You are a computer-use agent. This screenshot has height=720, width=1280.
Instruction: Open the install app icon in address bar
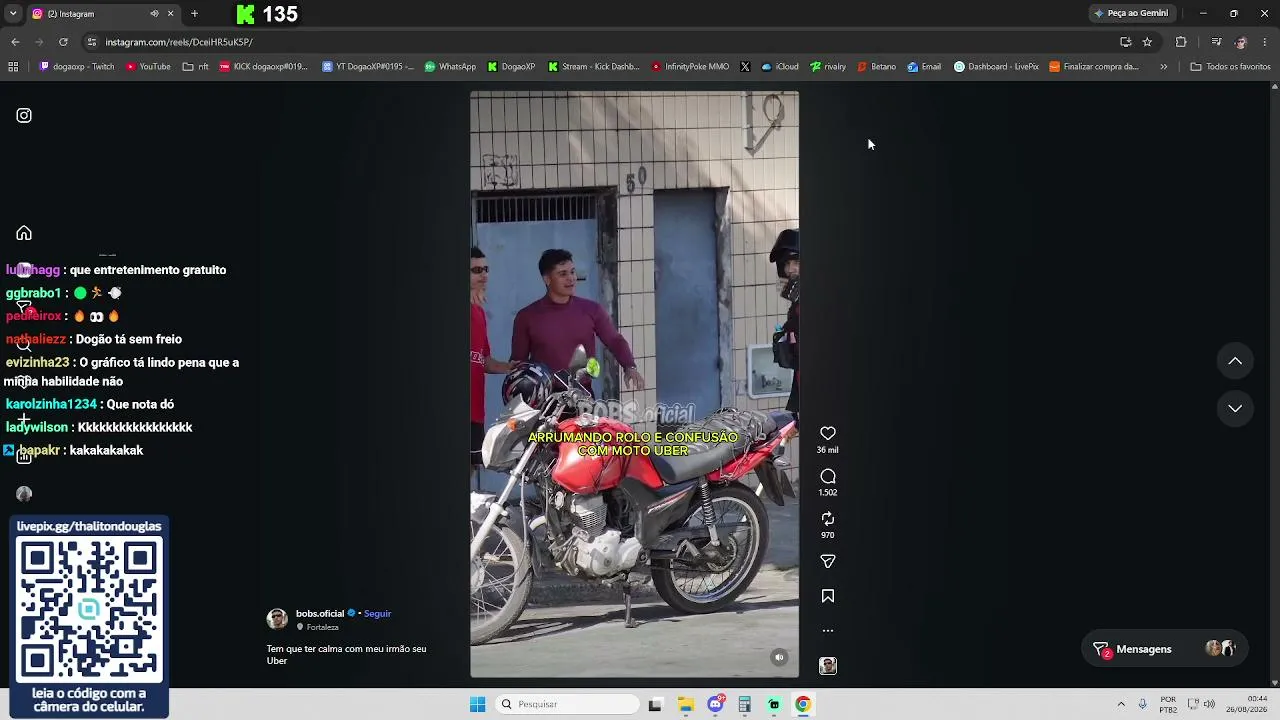1126,42
